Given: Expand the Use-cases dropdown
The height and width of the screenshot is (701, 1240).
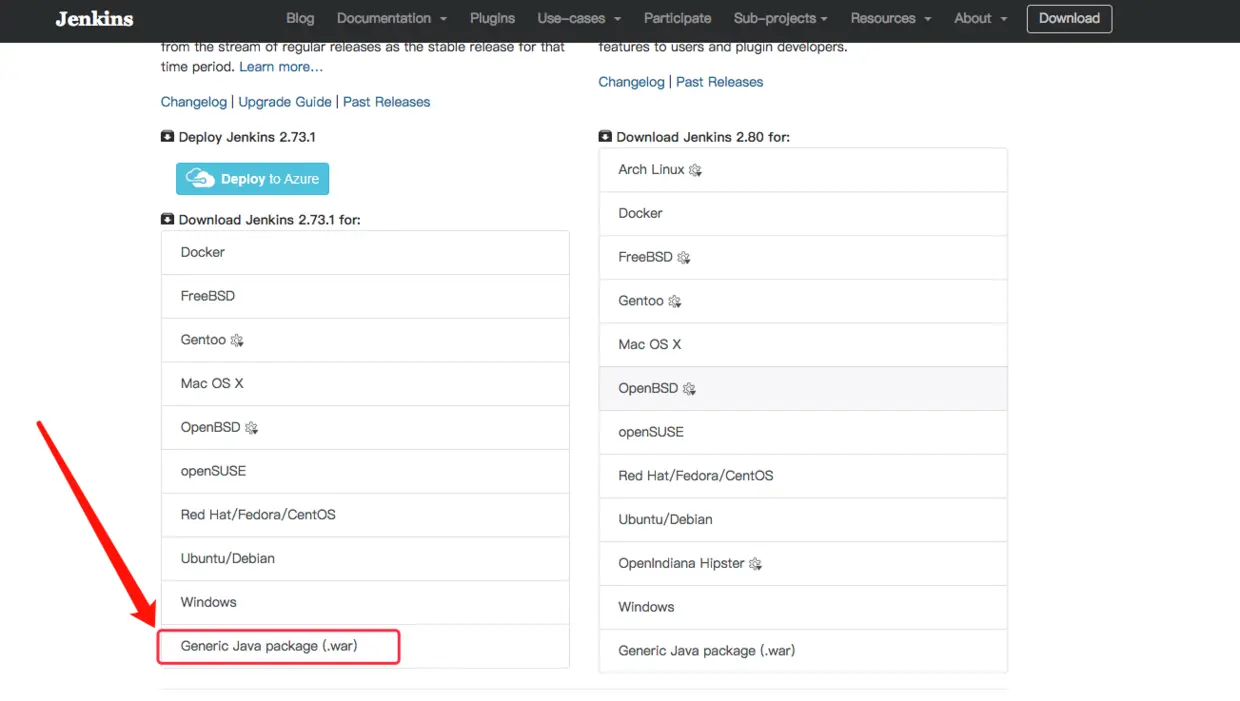Looking at the screenshot, I should pos(579,18).
